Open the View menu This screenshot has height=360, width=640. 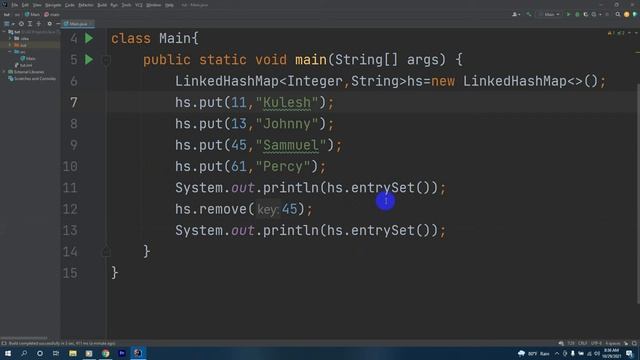pos(37,5)
